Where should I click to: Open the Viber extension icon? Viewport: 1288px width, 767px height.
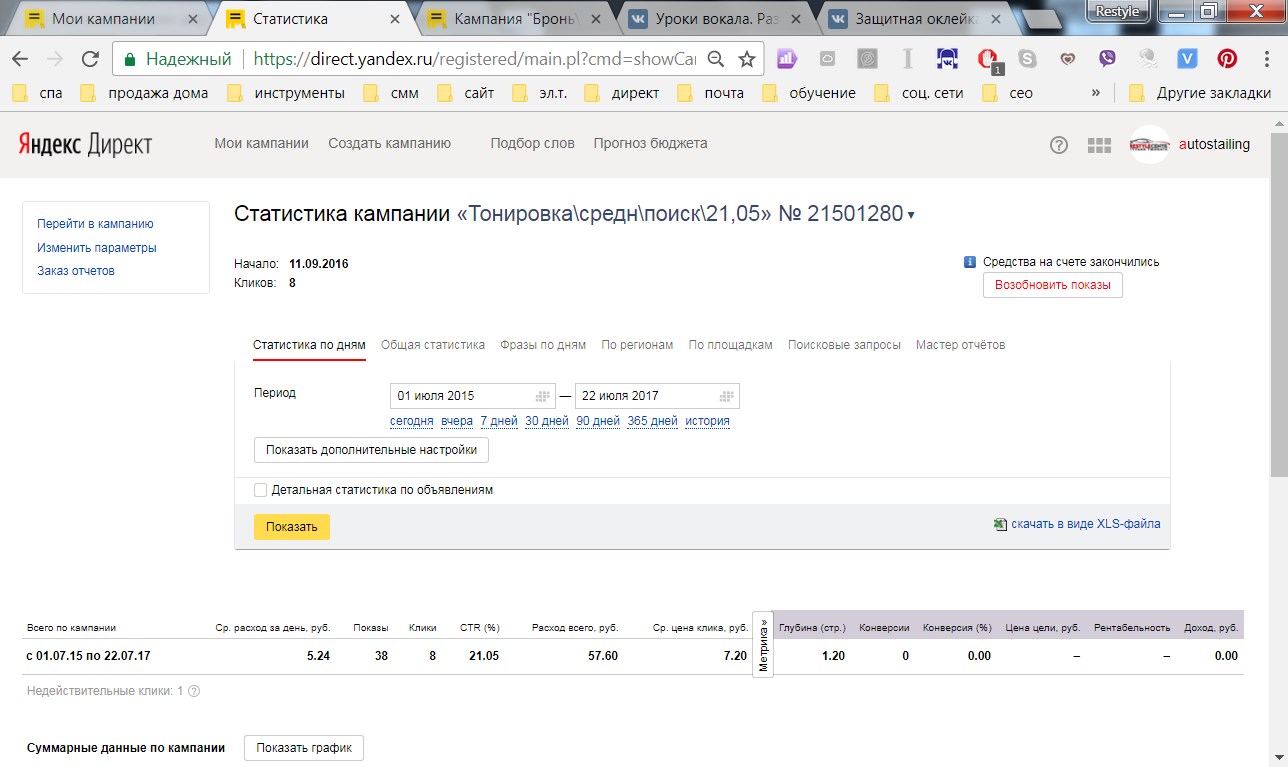1107,59
